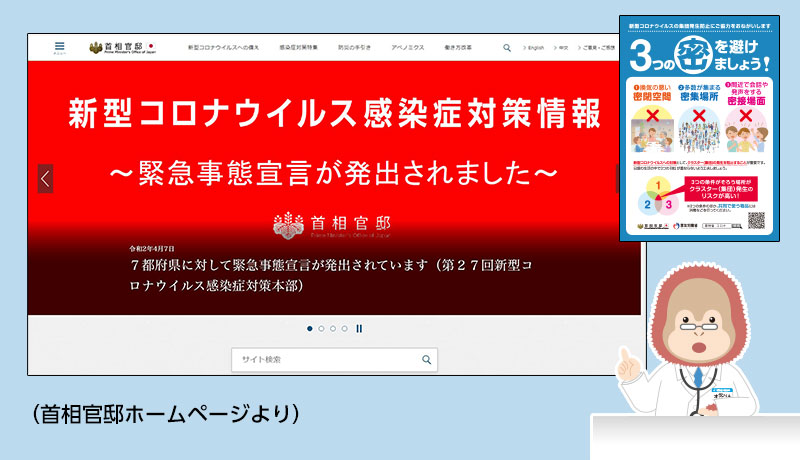Open the 3つの密を避けましょう poster
Image resolution: width=800 pixels, height=460 pixels.
tap(699, 128)
